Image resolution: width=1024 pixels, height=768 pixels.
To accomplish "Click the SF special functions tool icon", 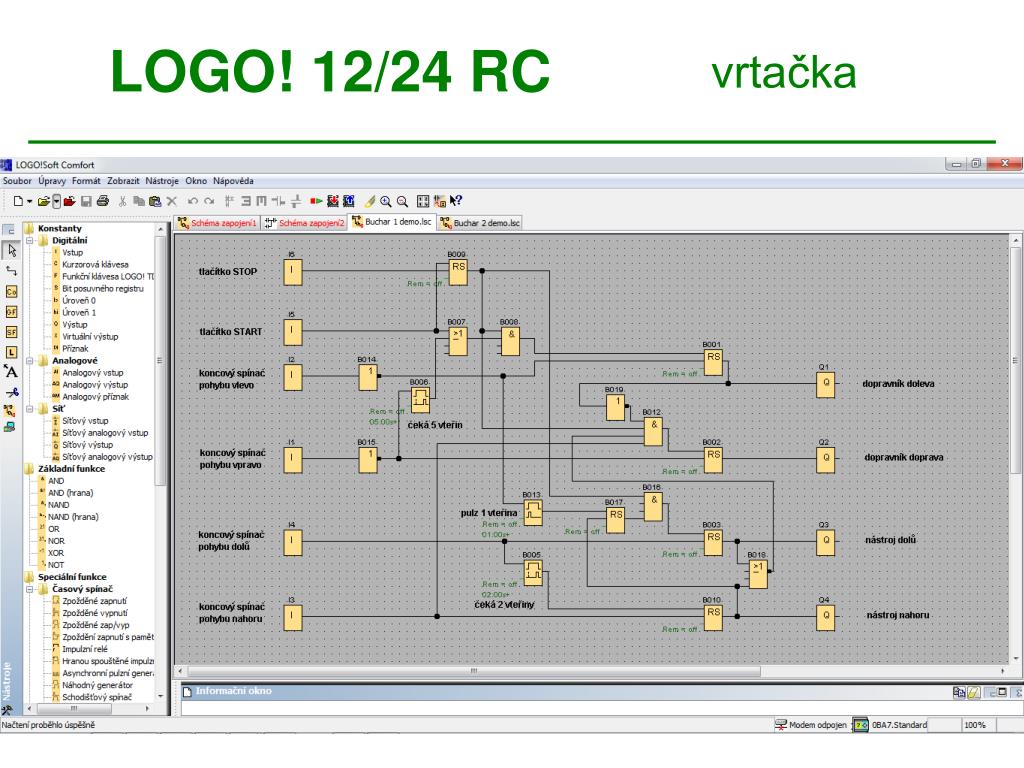I will click(11, 332).
